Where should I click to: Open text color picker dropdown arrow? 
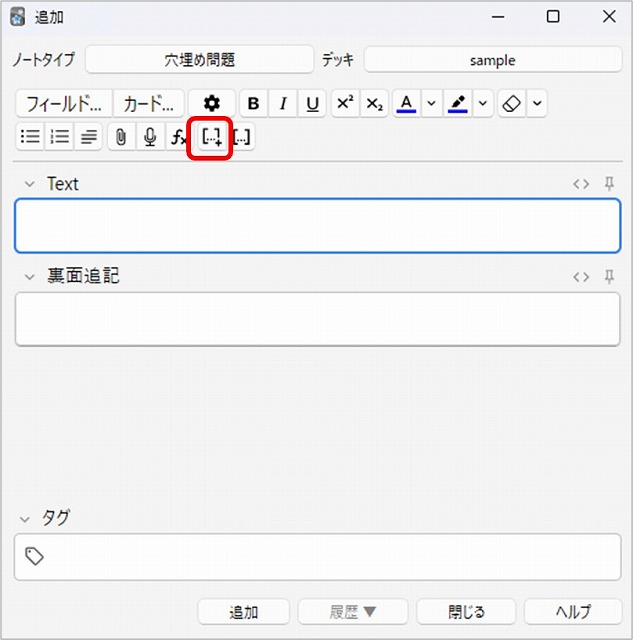(x=431, y=104)
